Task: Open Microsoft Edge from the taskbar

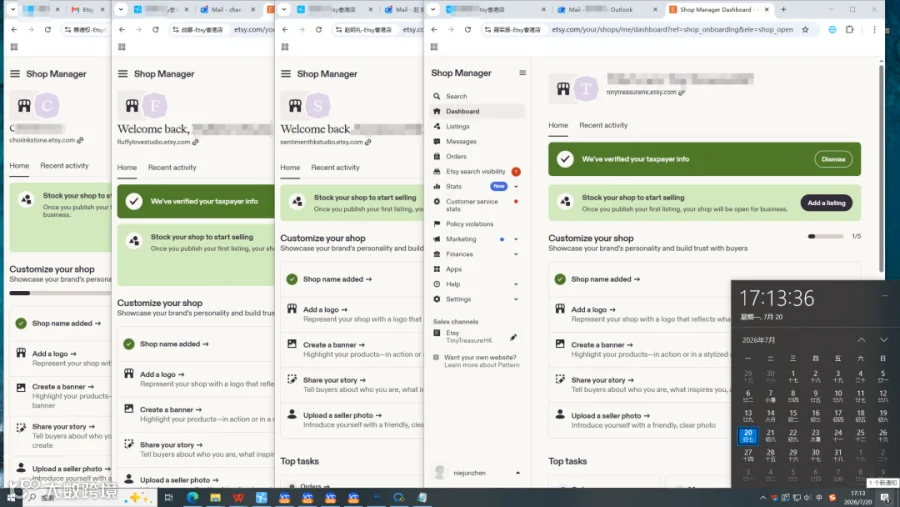Action: coord(192,497)
